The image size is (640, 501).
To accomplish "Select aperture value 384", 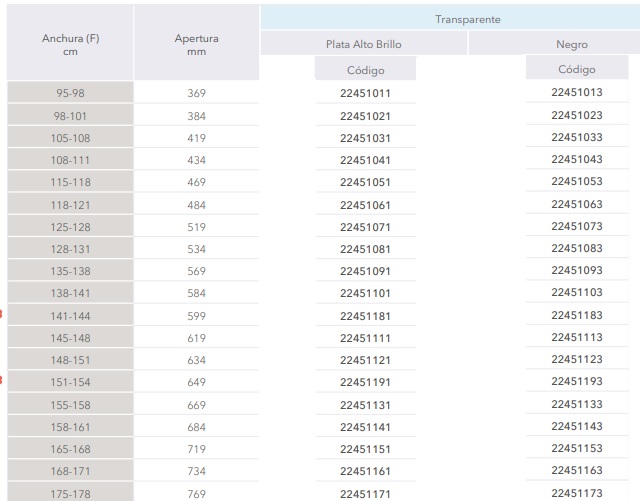I will 196,115.
